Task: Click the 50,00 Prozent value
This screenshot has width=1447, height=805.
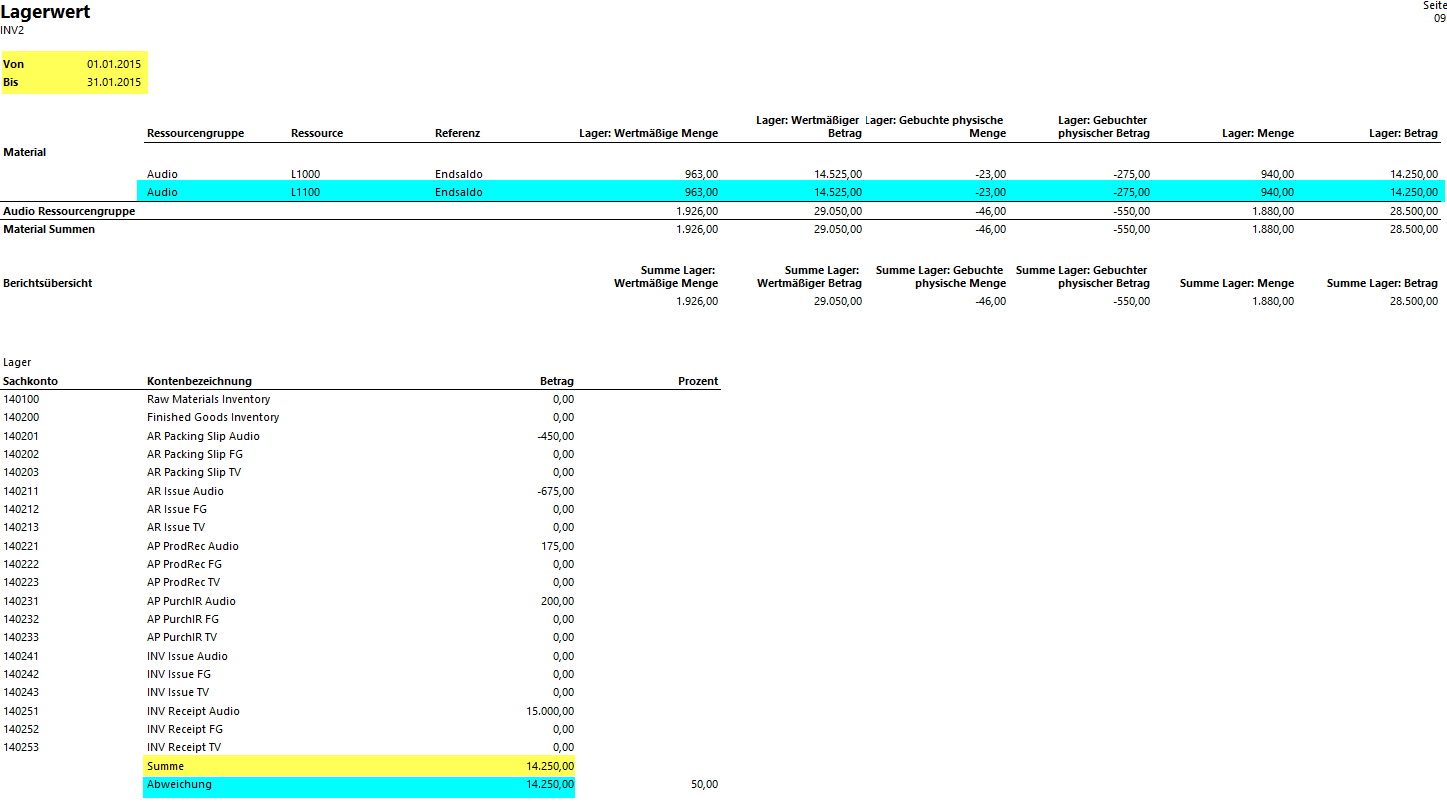Action: (704, 784)
